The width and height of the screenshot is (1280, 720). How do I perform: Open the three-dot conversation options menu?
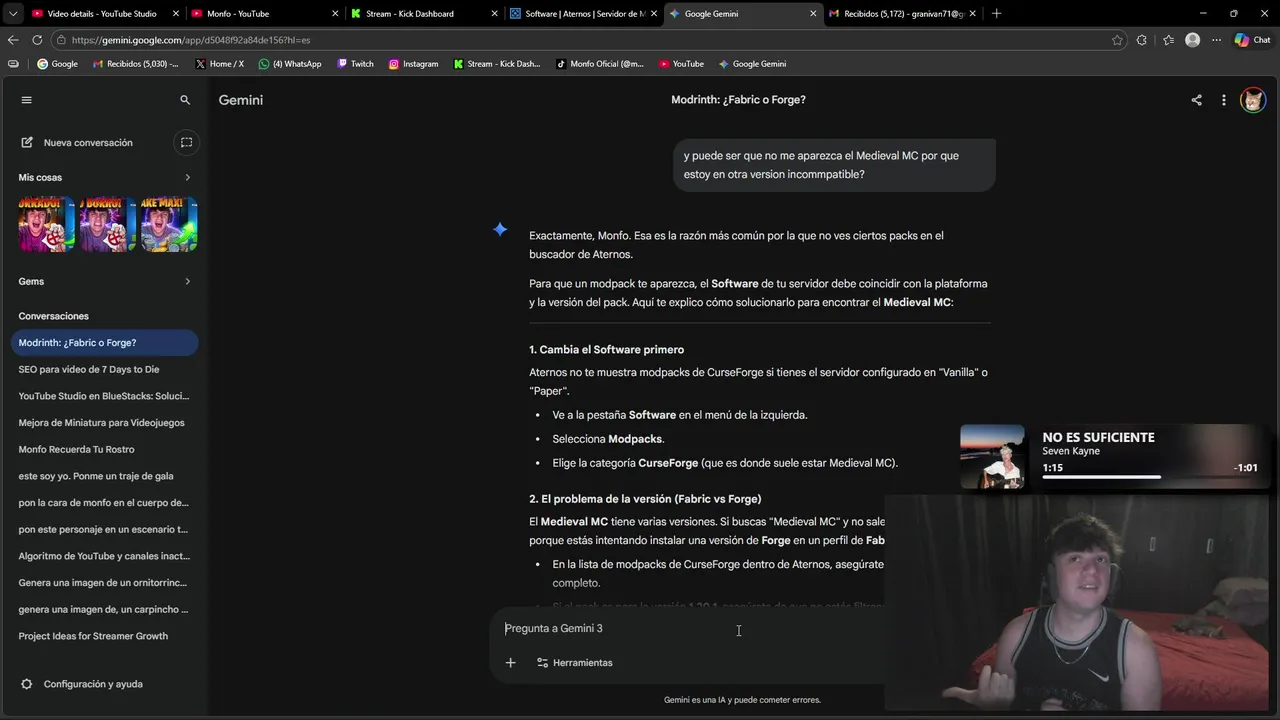coord(1223,100)
